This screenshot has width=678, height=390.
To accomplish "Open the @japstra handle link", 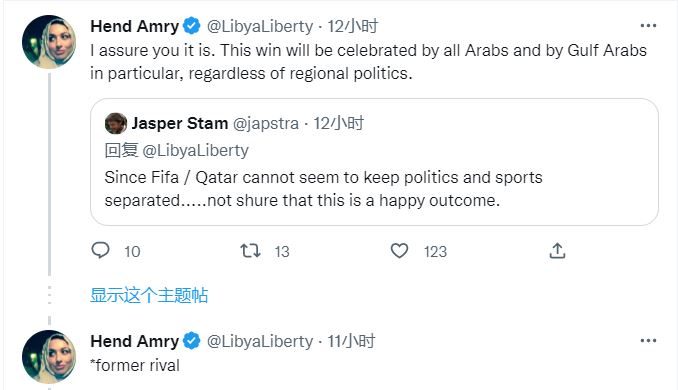I will [266, 124].
